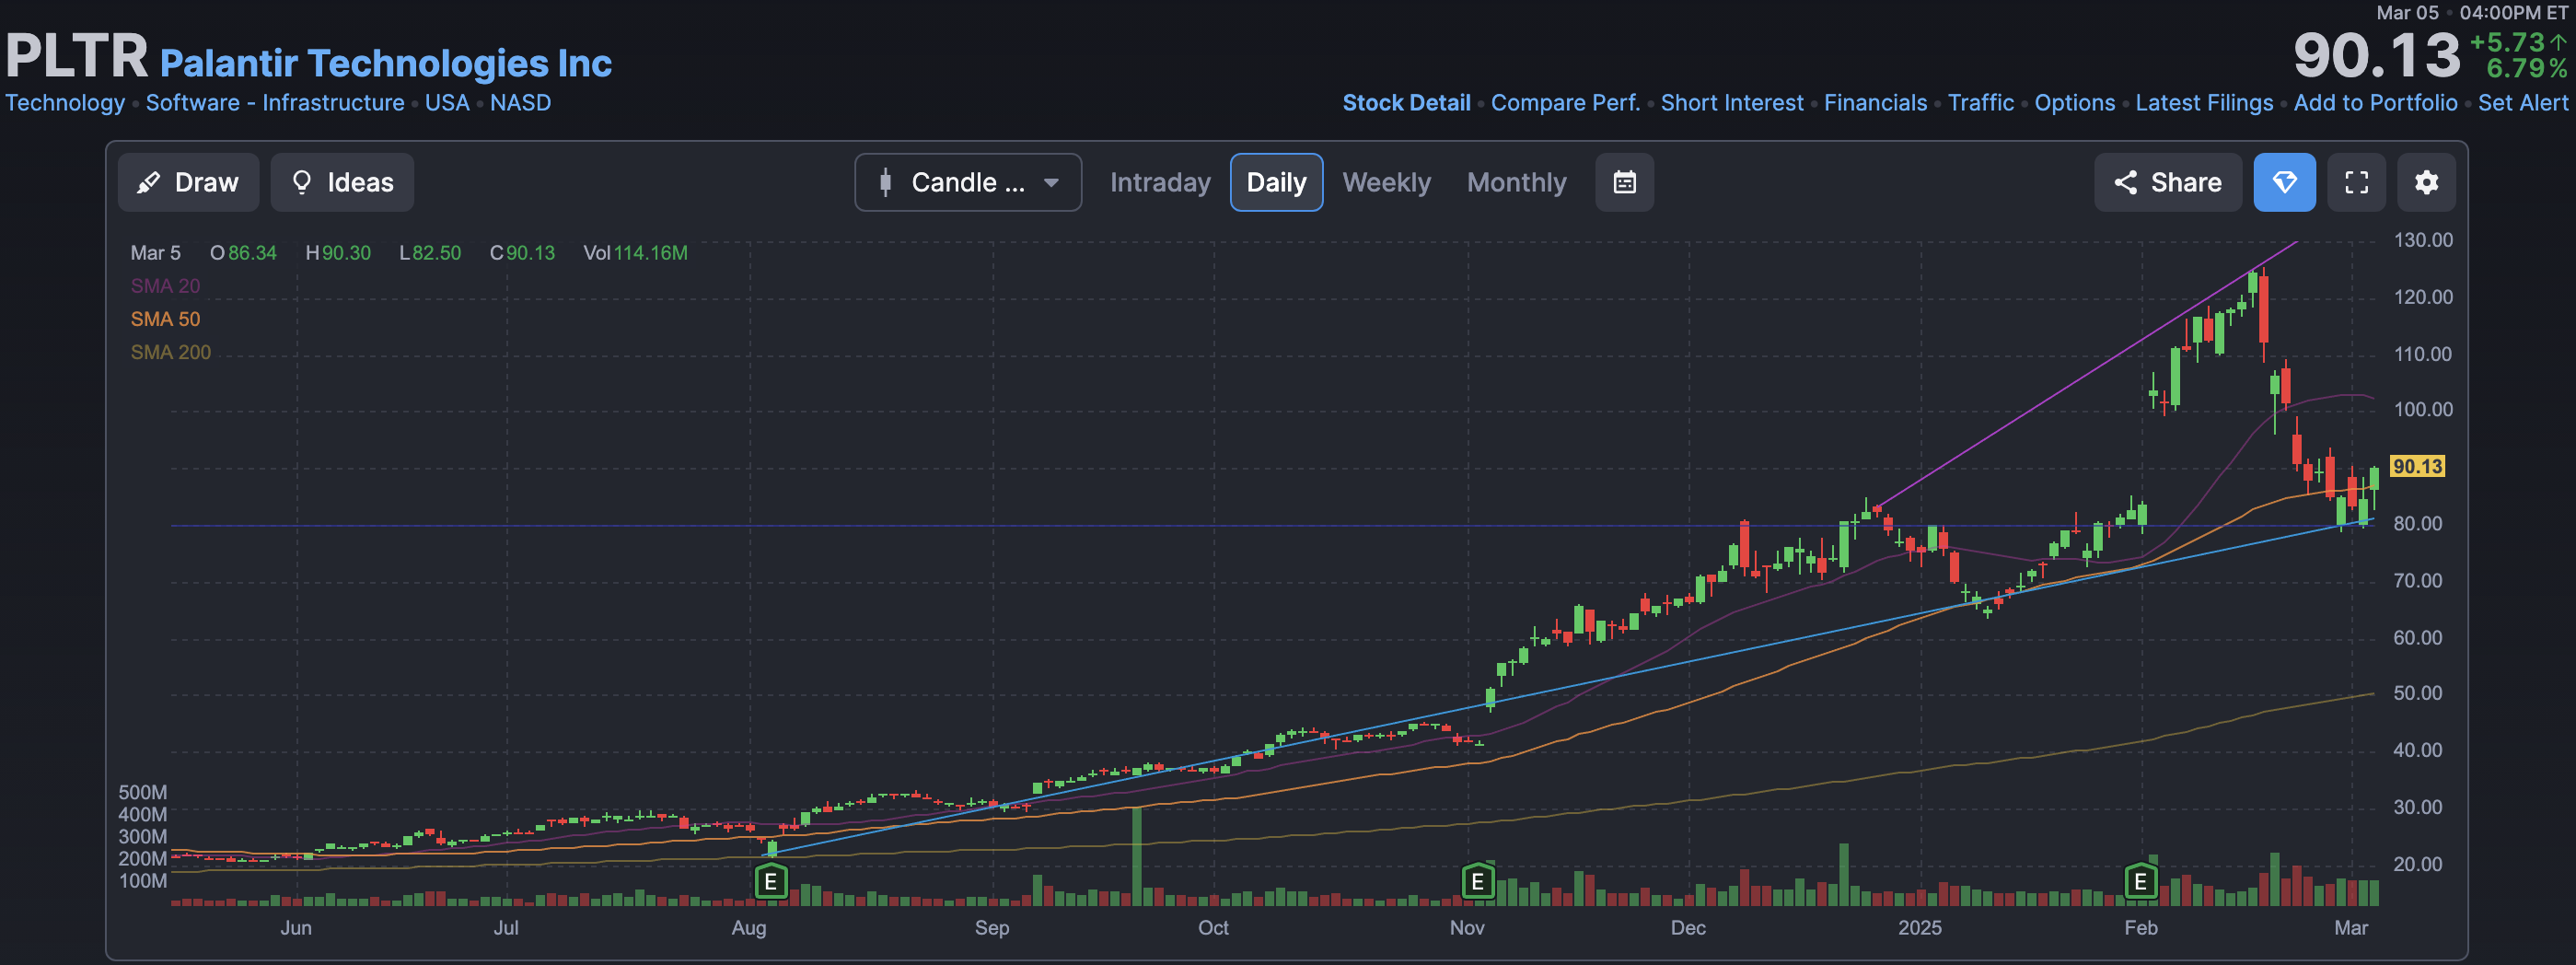Open the Financials link
The height and width of the screenshot is (965, 2576).
1875,103
